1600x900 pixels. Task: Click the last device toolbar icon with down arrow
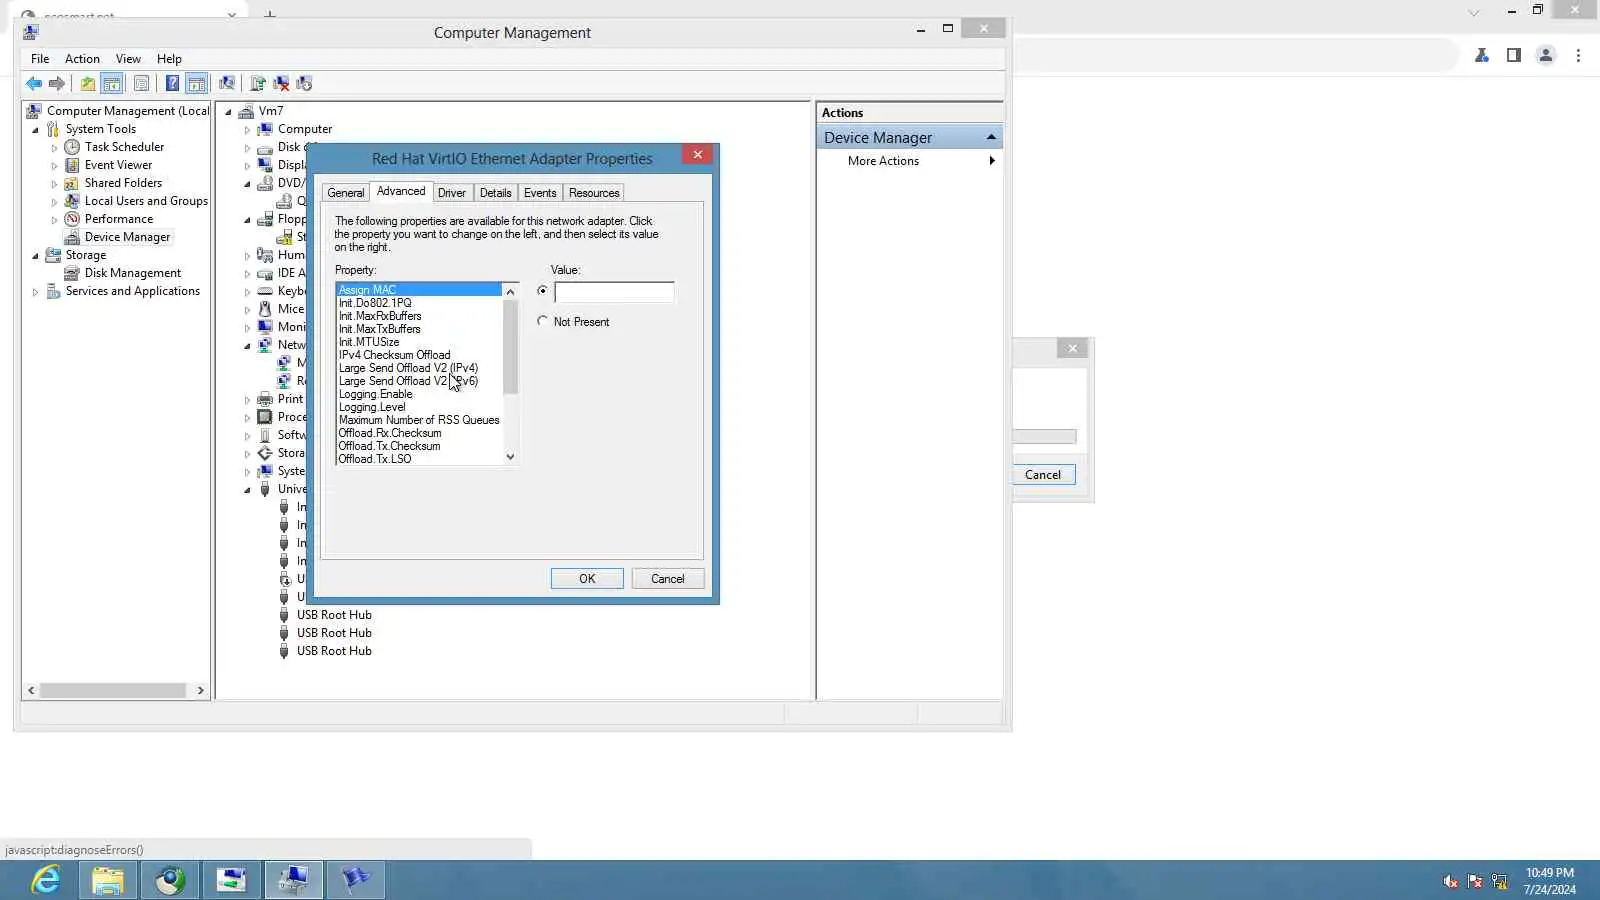pos(304,84)
